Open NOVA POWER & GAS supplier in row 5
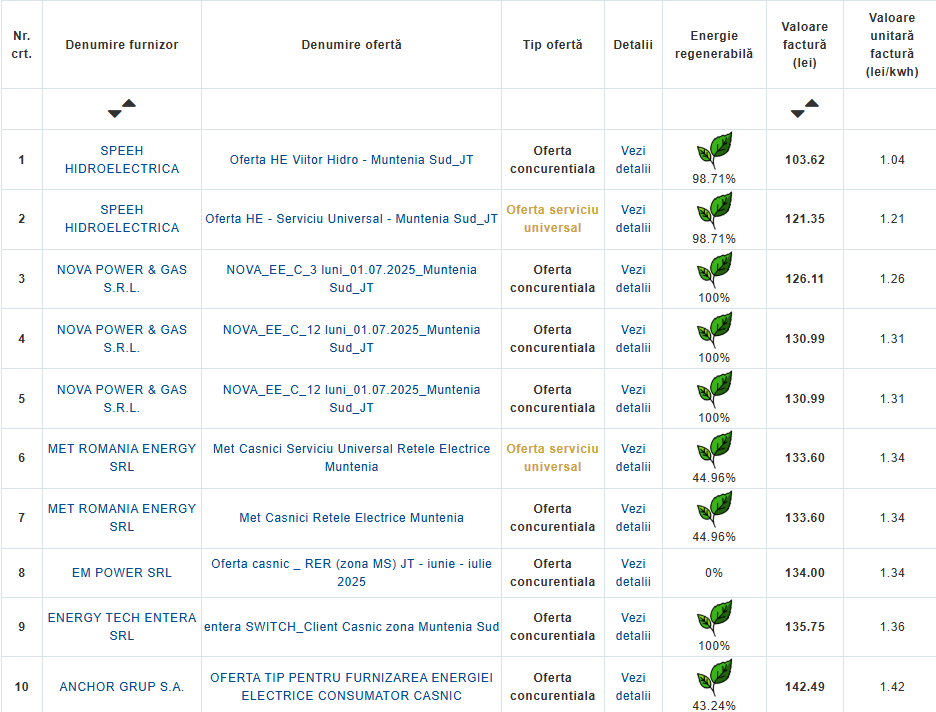Viewport: 936px width, 712px height. (122, 399)
